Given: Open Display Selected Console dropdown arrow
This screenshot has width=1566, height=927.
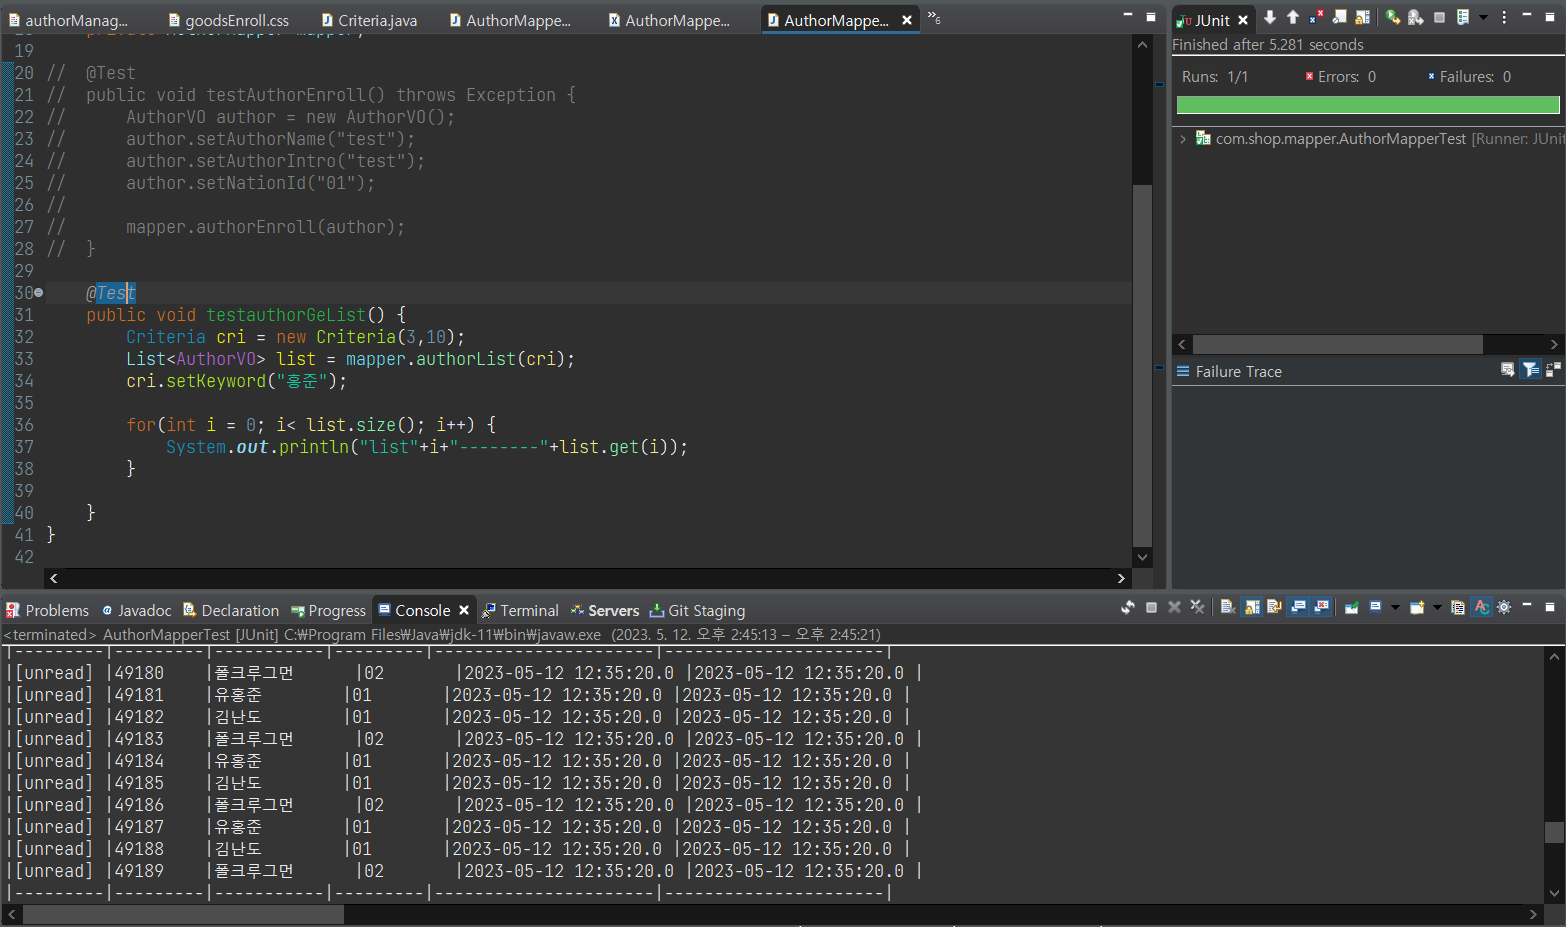Looking at the screenshot, I should coord(1395,607).
